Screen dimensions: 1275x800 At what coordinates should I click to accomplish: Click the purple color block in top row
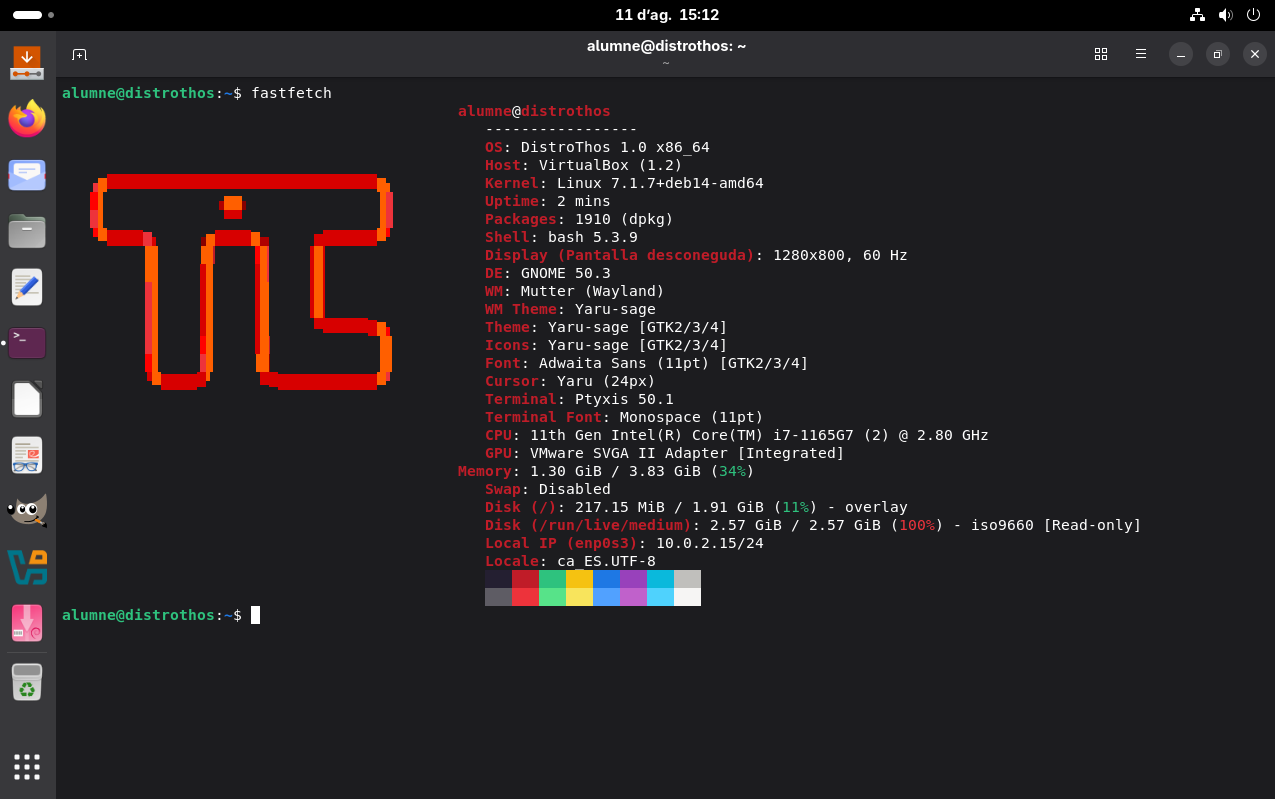(633, 579)
